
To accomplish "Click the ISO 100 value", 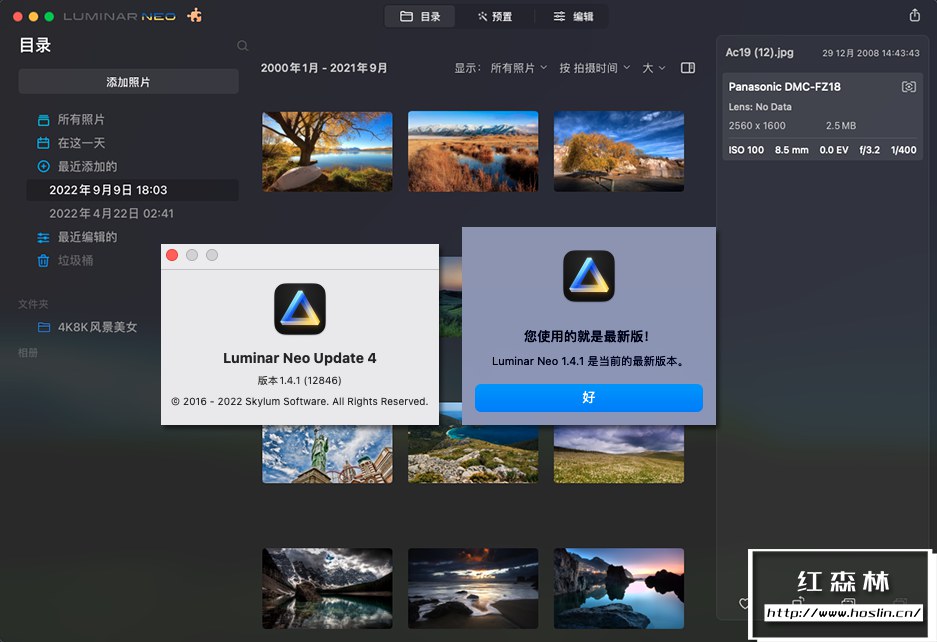I will [746, 150].
